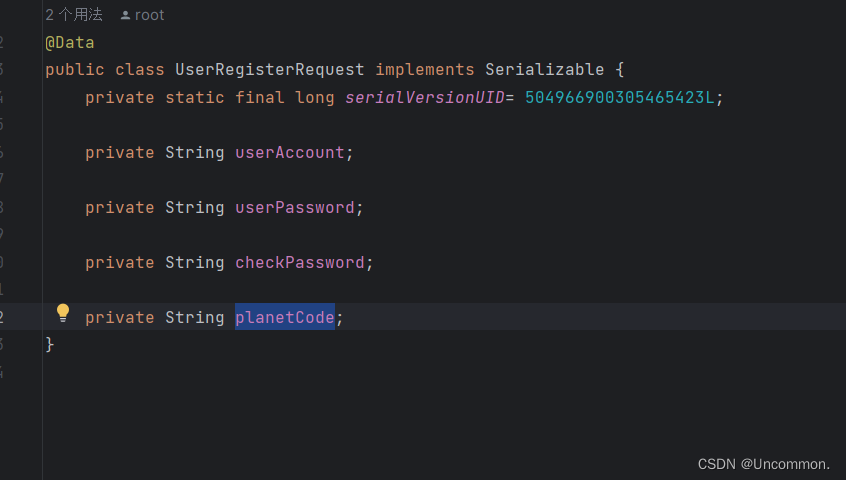846x480 pixels.
Task: Click the Serializable interface name
Action: pyautogui.click(x=544, y=70)
